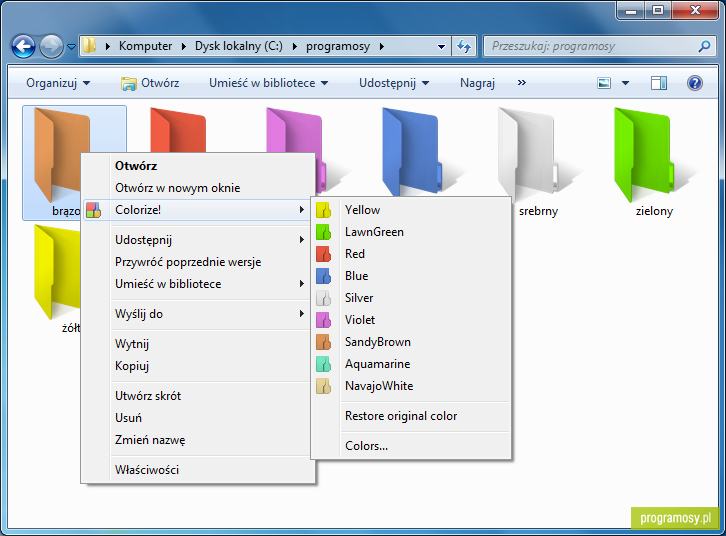
Task: Open Explorer help question mark icon
Action: [x=695, y=83]
